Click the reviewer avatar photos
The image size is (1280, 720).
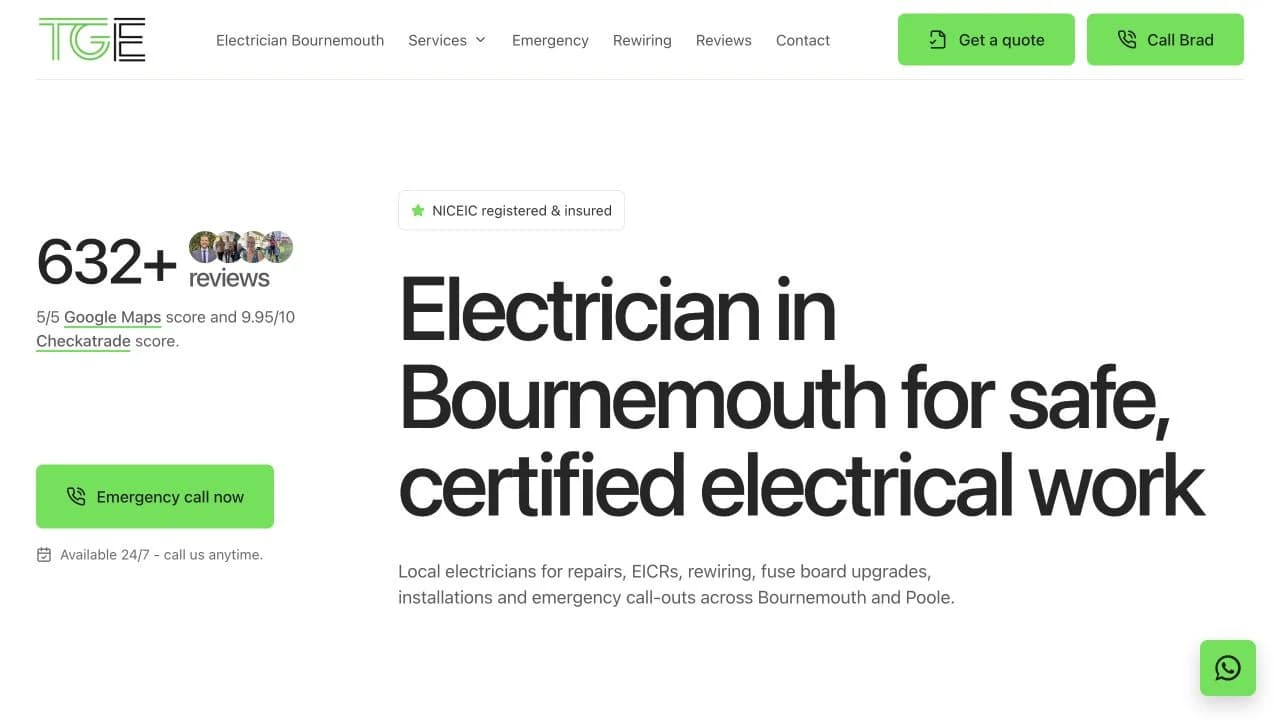241,247
